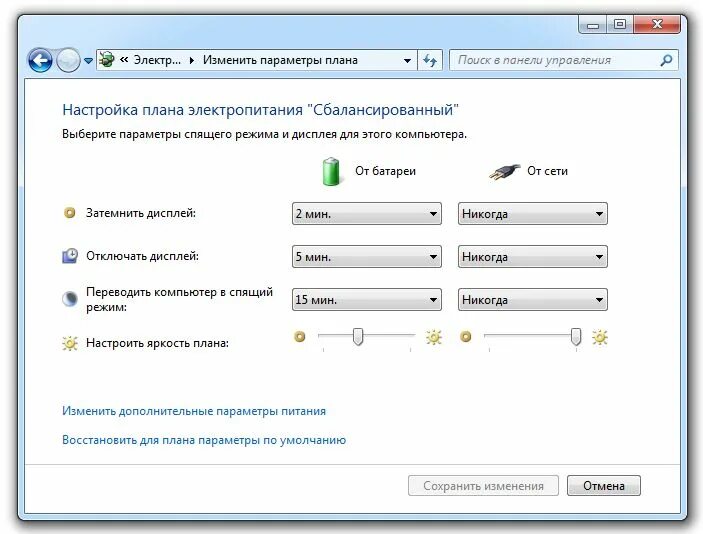Click the monitor clock icon beside 'Отключать дисплей'

tap(70, 256)
